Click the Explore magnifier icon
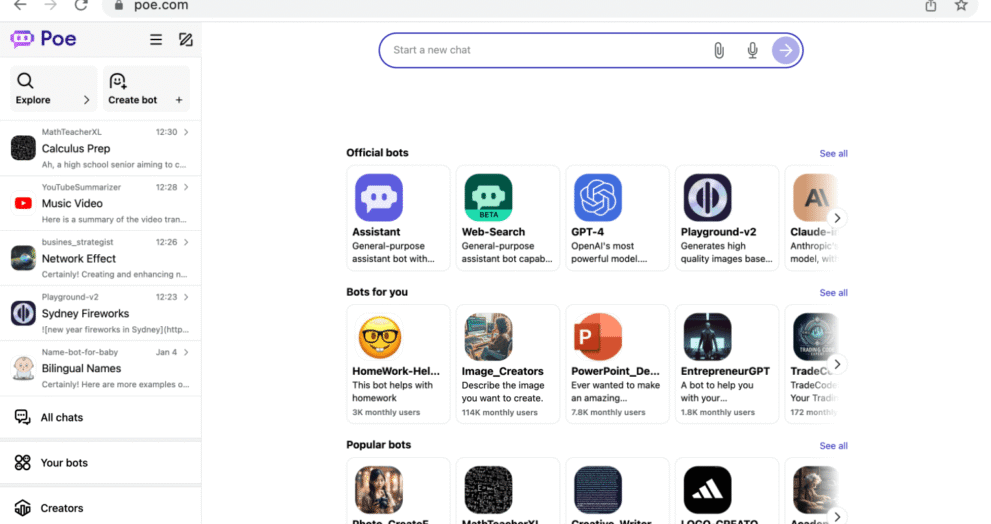 click(x=25, y=80)
